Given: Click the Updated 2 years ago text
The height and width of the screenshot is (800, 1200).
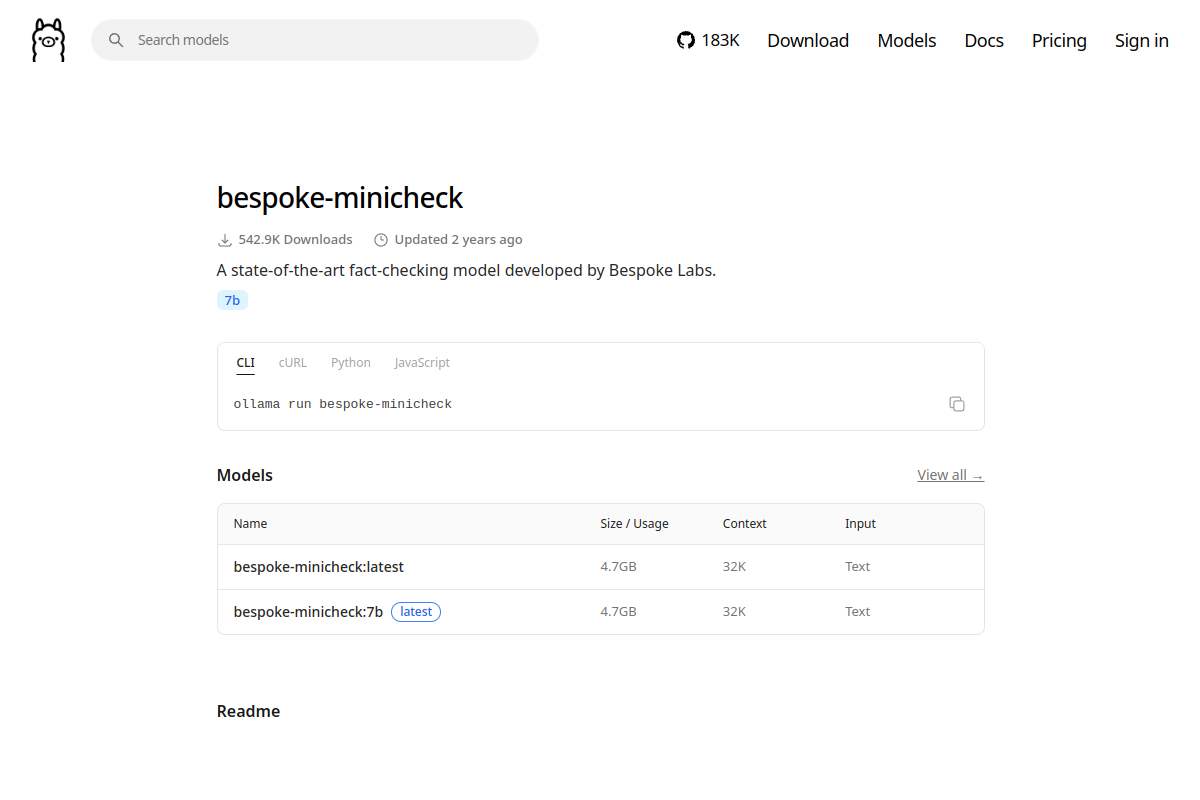Looking at the screenshot, I should (458, 240).
